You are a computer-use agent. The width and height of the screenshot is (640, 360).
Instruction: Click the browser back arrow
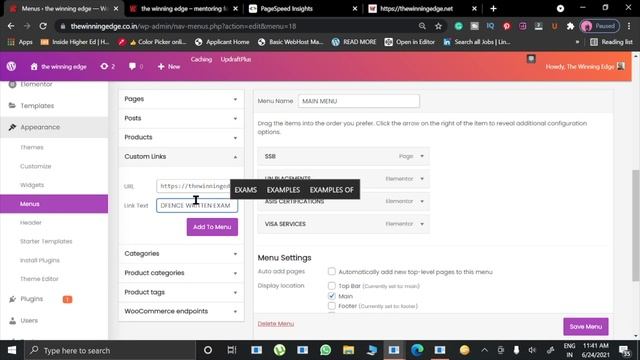(11, 26)
